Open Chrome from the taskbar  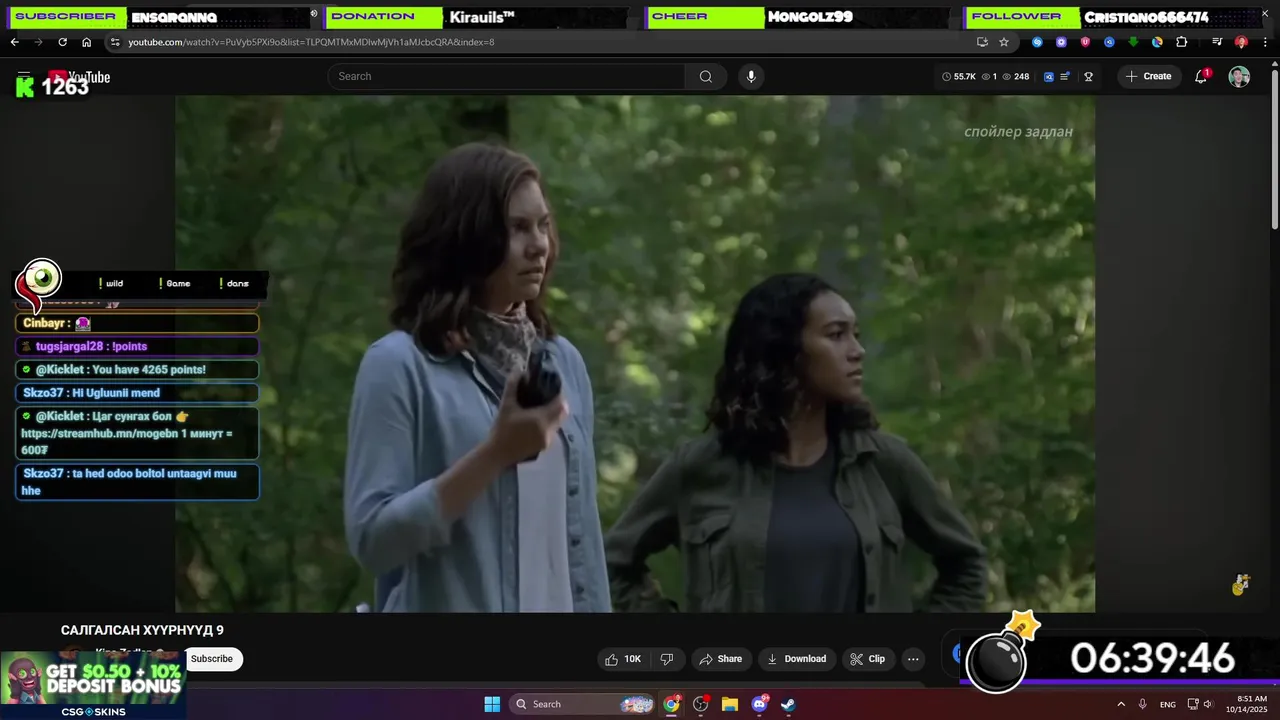pyautogui.click(x=671, y=704)
